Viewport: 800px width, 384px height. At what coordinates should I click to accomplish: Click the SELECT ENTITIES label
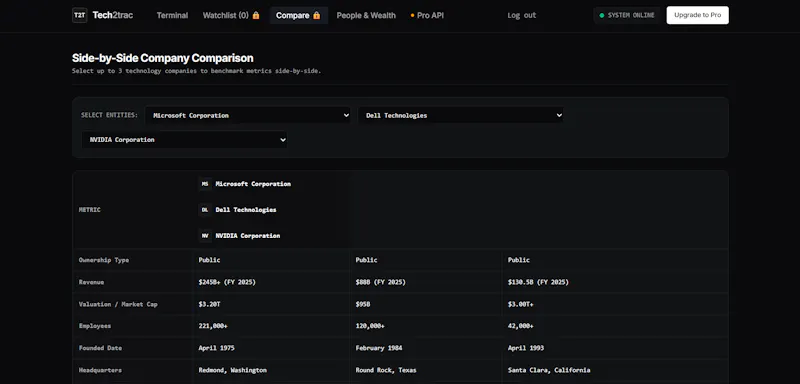point(109,115)
